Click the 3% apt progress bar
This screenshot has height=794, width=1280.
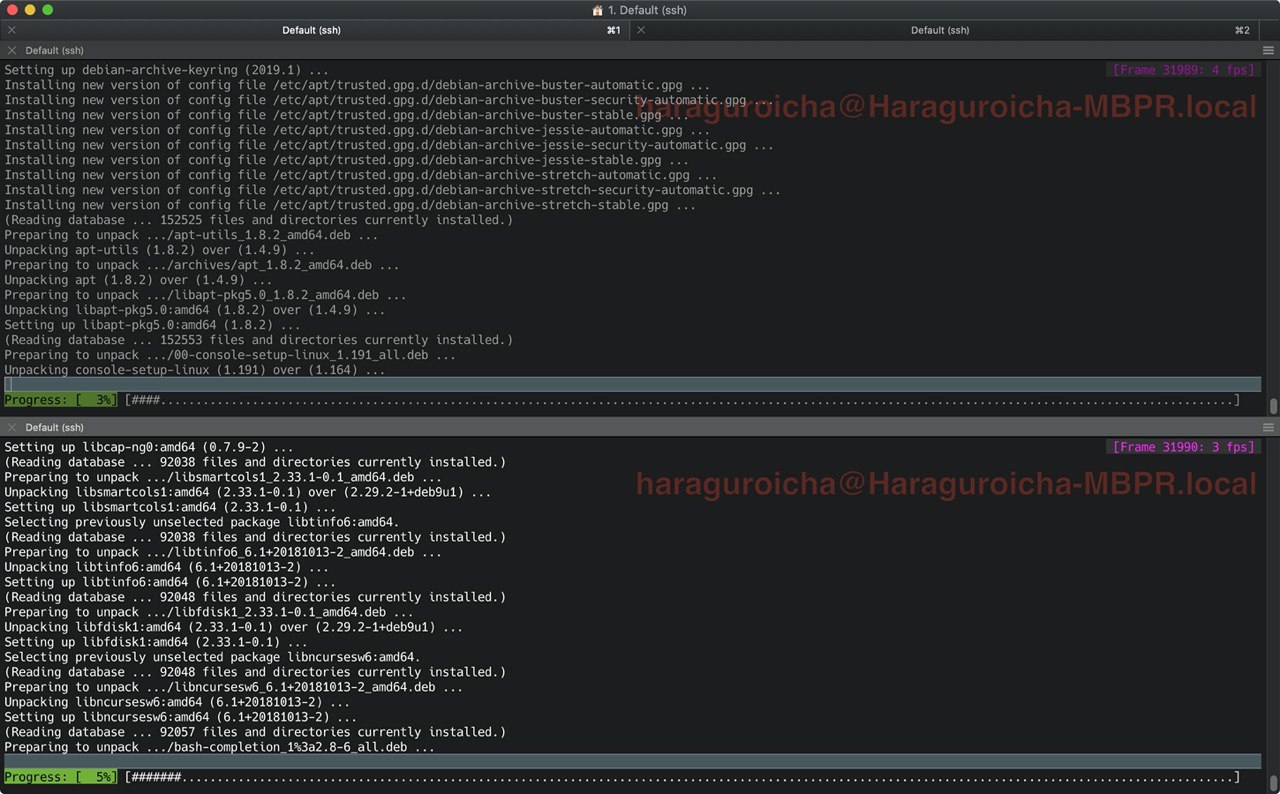682,400
